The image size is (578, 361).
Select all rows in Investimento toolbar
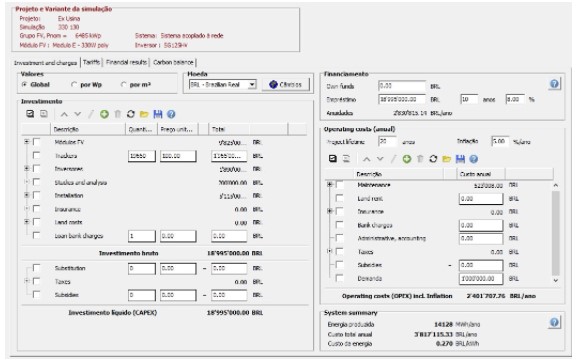click(x=30, y=114)
